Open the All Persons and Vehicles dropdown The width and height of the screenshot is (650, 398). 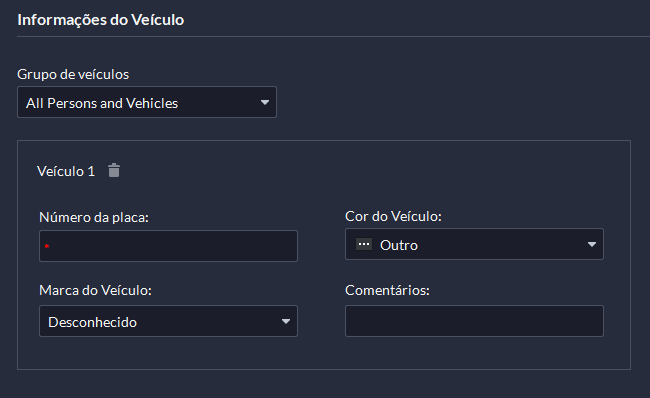click(147, 102)
